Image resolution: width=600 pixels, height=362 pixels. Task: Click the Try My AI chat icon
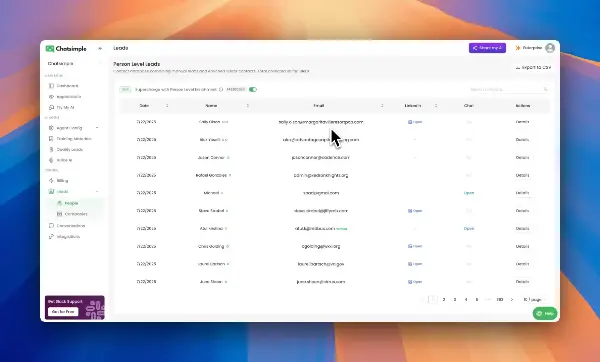tap(51, 108)
